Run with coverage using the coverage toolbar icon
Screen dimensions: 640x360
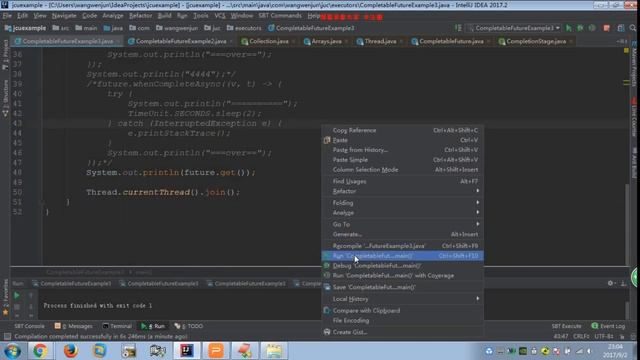(x=592, y=28)
